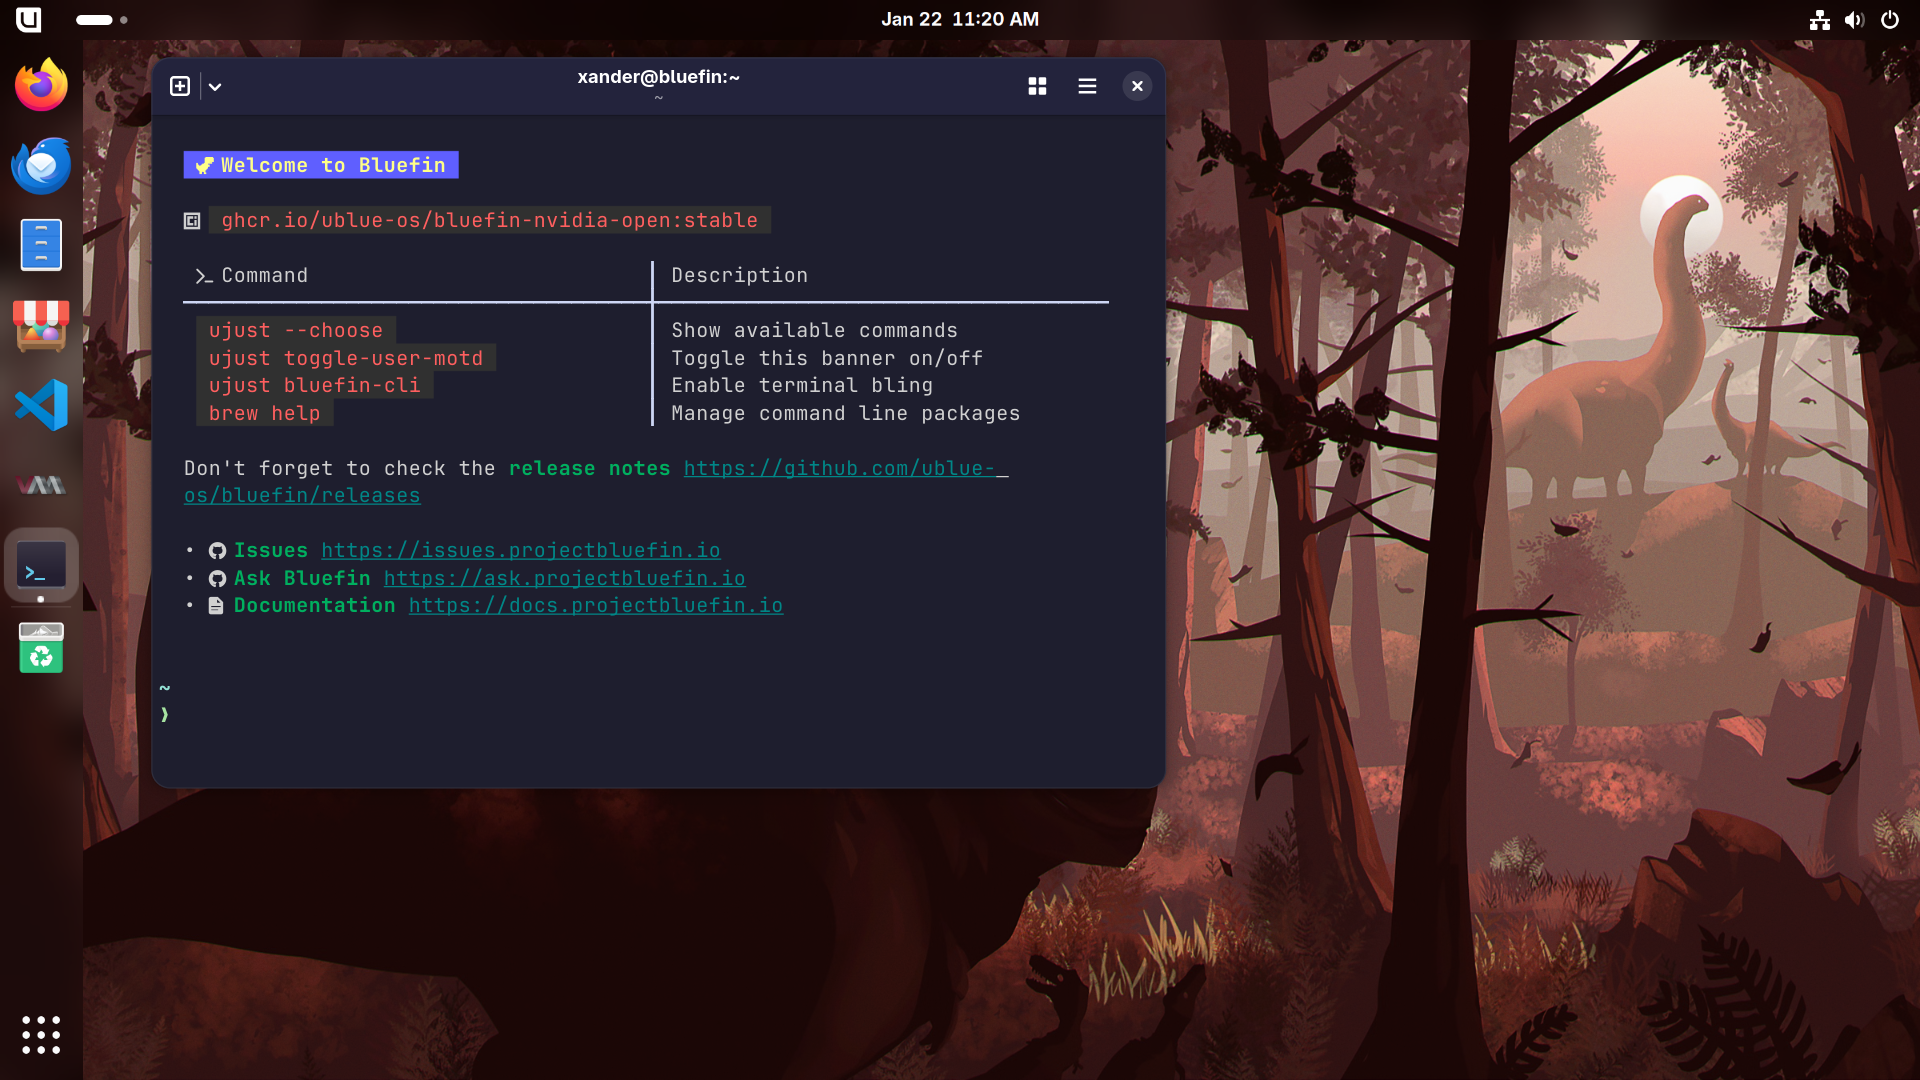Open the system power status menu

[x=1889, y=19]
